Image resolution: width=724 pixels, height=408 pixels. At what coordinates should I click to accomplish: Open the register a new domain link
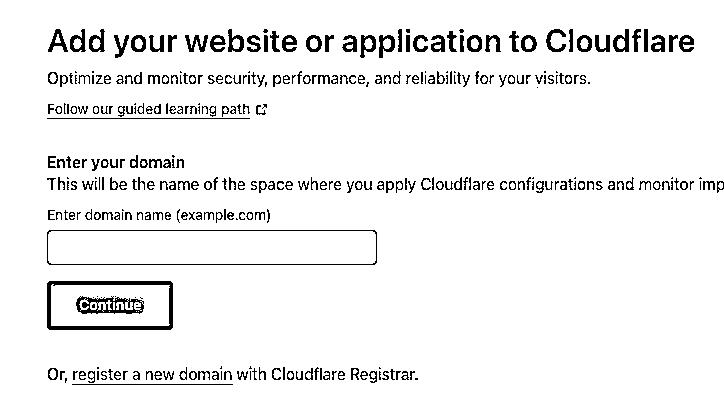[152, 374]
